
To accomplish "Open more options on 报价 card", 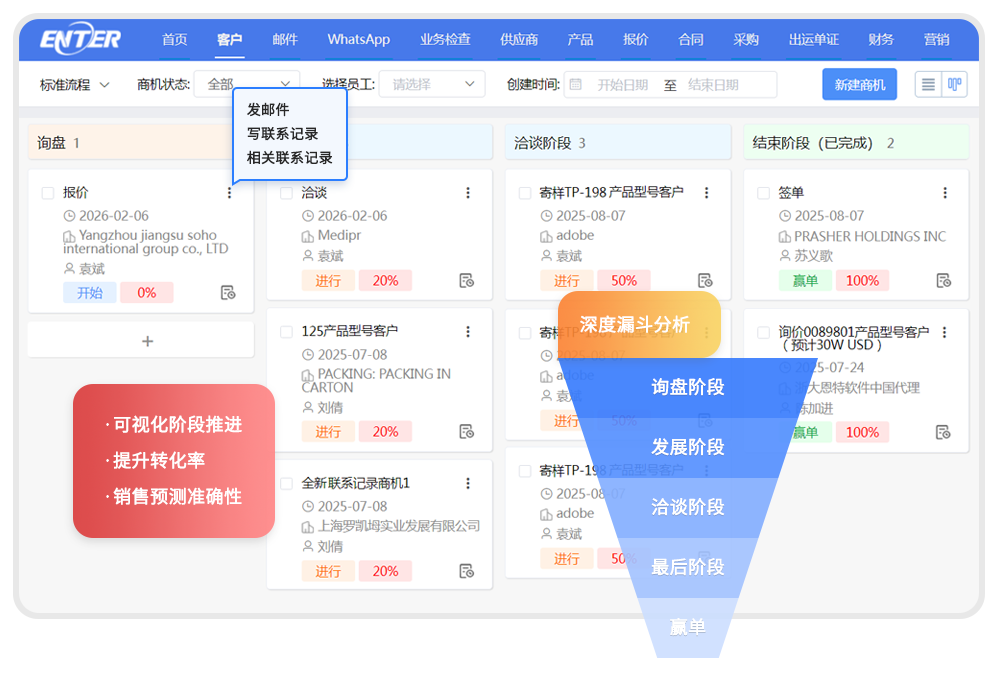I will (230, 193).
